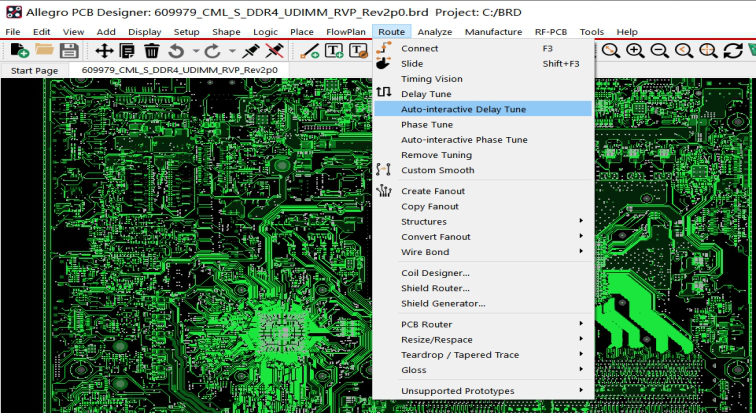Expand the PCB Router submenu
Image resolution: width=756 pixels, height=413 pixels.
click(483, 324)
